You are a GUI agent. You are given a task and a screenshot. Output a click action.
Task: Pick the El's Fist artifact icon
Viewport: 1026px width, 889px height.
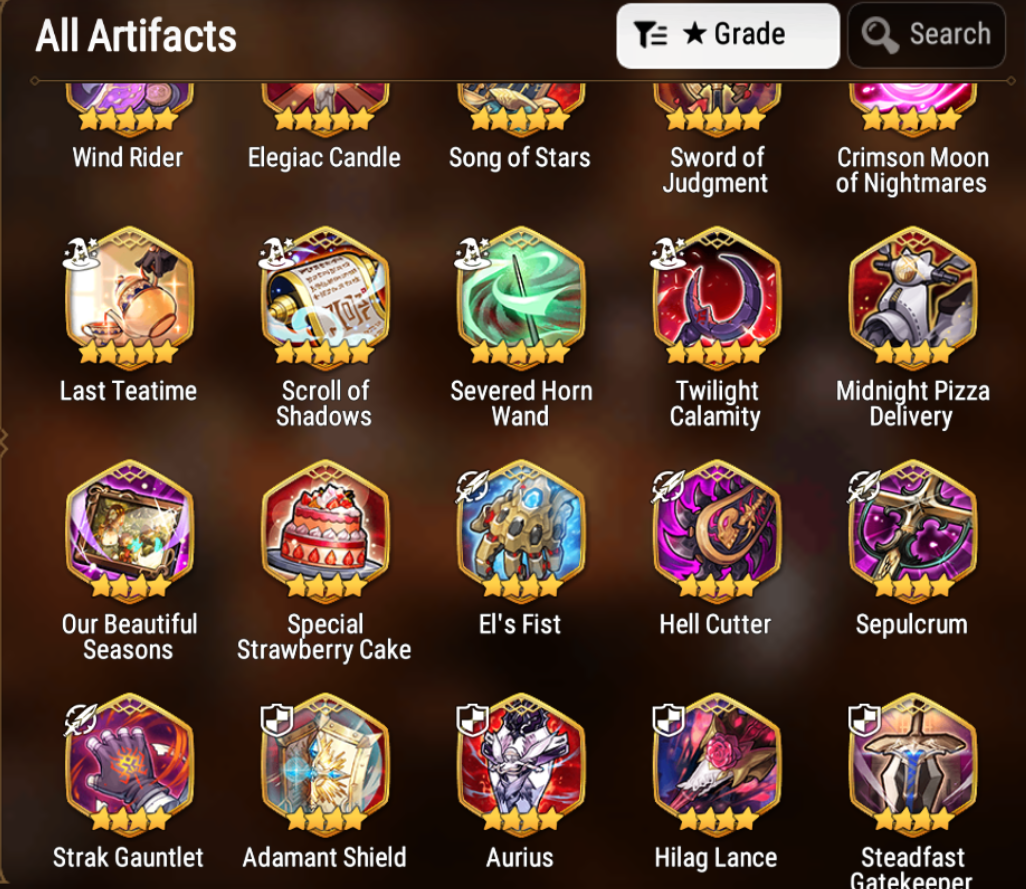pos(521,529)
